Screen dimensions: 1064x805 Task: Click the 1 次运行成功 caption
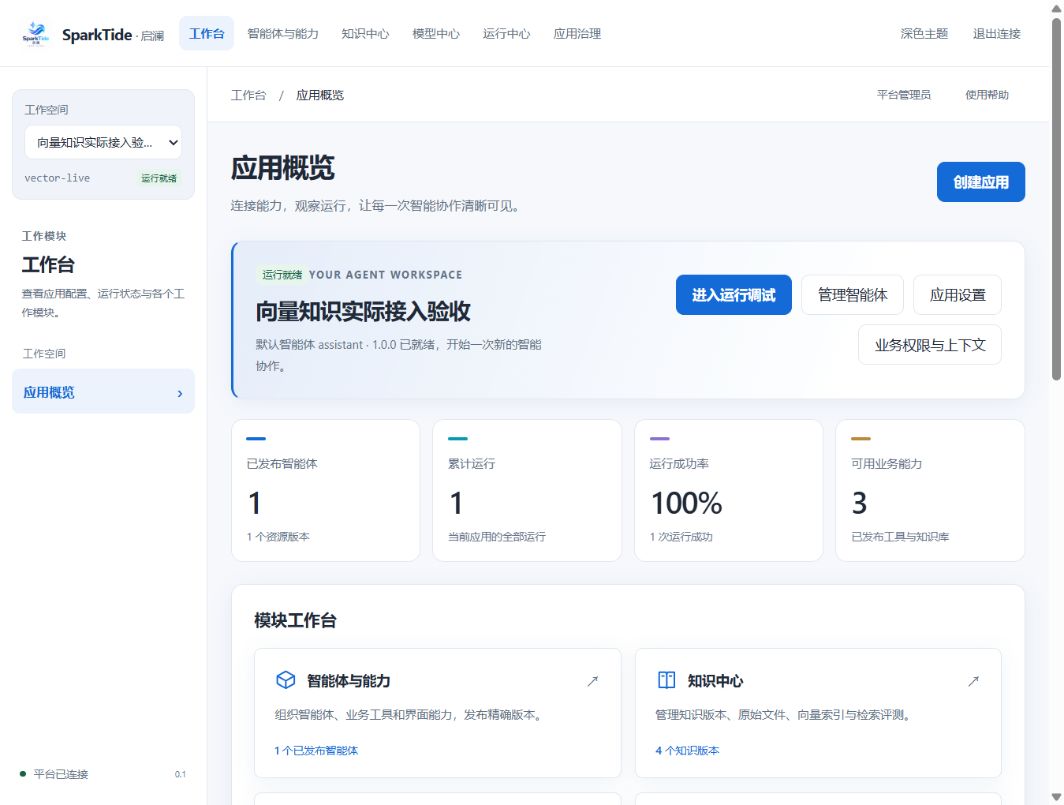click(681, 536)
